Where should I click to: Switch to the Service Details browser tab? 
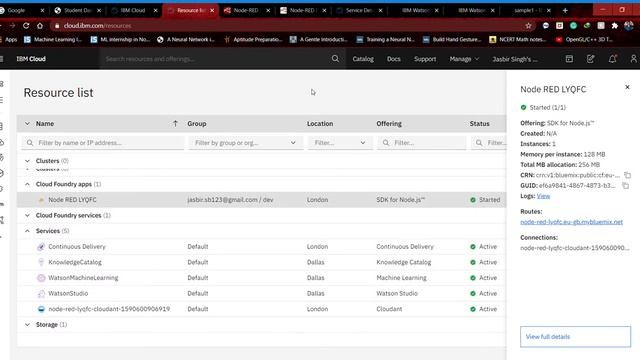pyautogui.click(x=359, y=10)
